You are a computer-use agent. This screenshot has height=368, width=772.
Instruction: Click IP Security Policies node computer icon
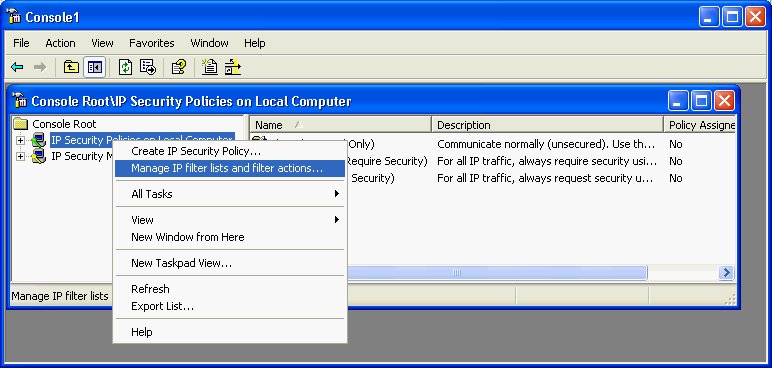(x=38, y=140)
